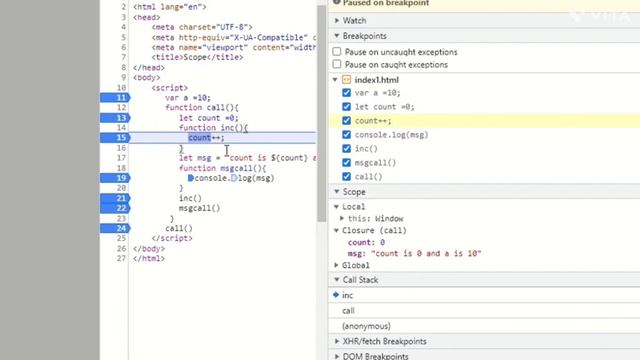Click the blue current-frame arrow beside inc
This screenshot has width=640, height=360.
(x=336, y=295)
